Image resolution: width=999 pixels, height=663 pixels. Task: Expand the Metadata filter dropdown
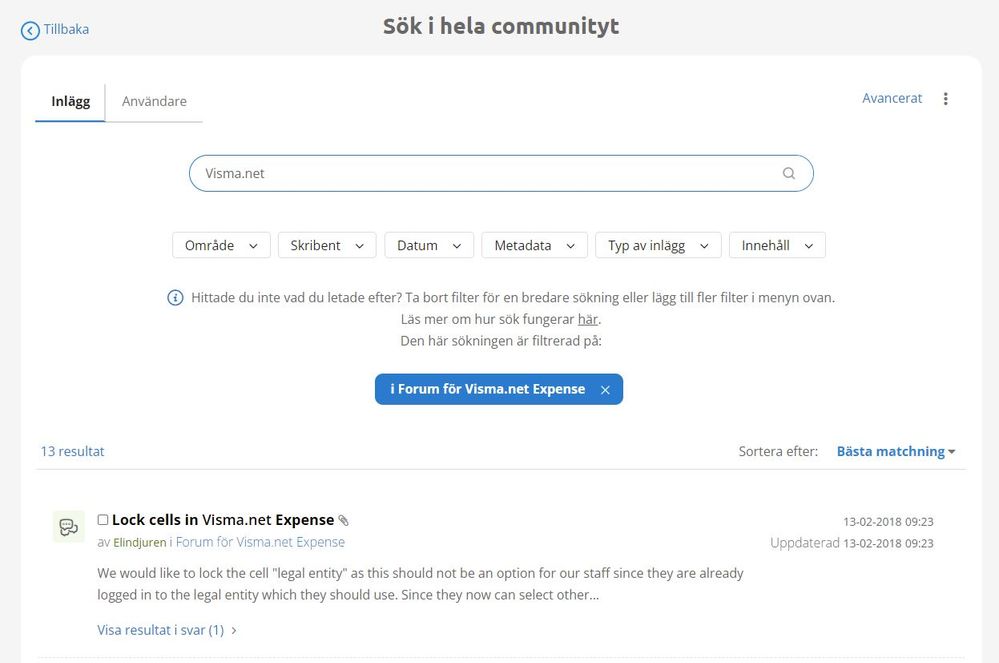(535, 245)
